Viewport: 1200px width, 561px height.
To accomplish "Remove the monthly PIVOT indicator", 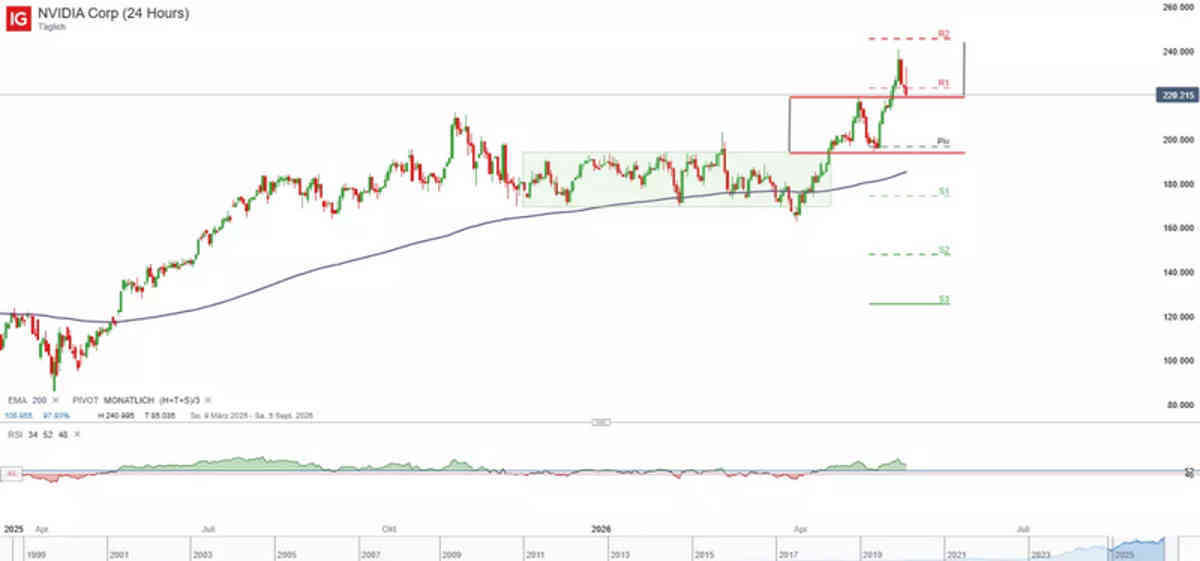I will pos(208,400).
